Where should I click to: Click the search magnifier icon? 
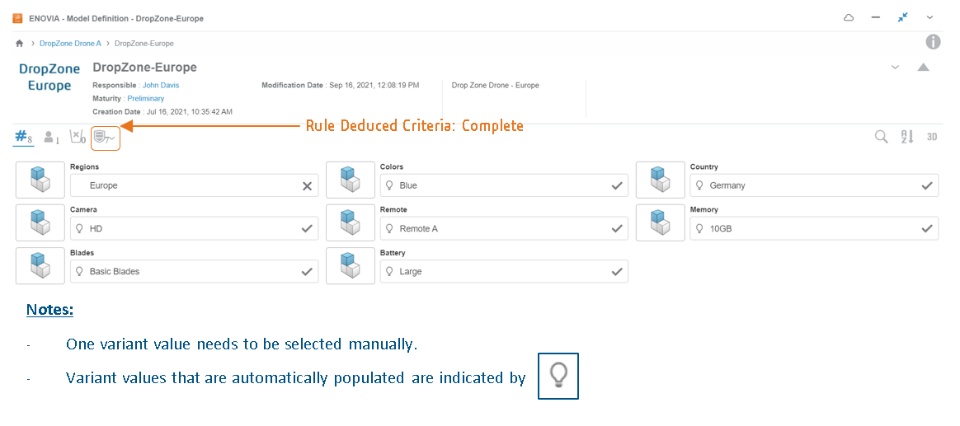(880, 136)
